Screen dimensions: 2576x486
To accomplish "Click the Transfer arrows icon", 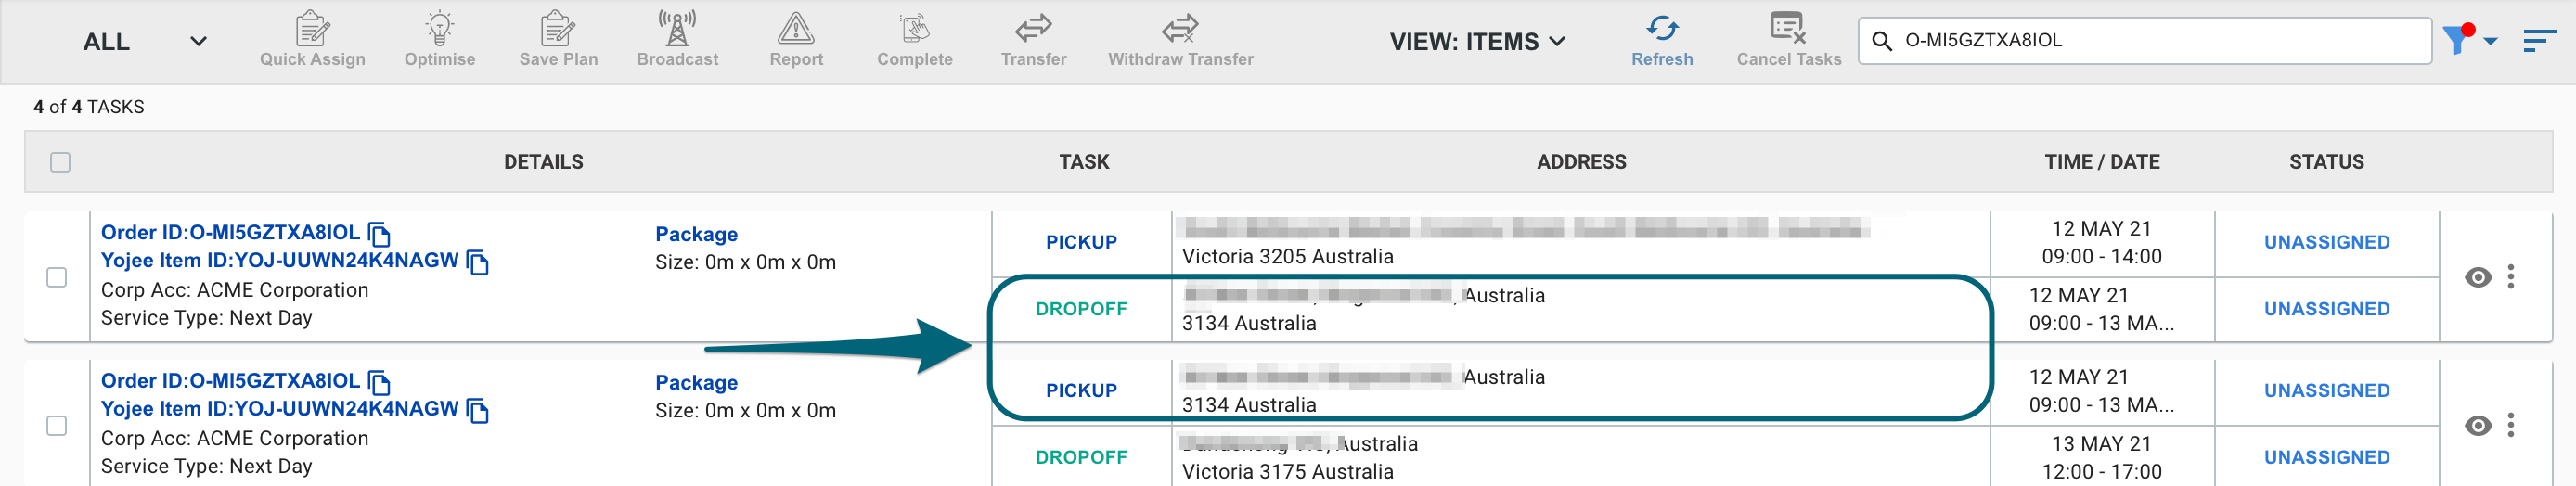I will (1033, 28).
